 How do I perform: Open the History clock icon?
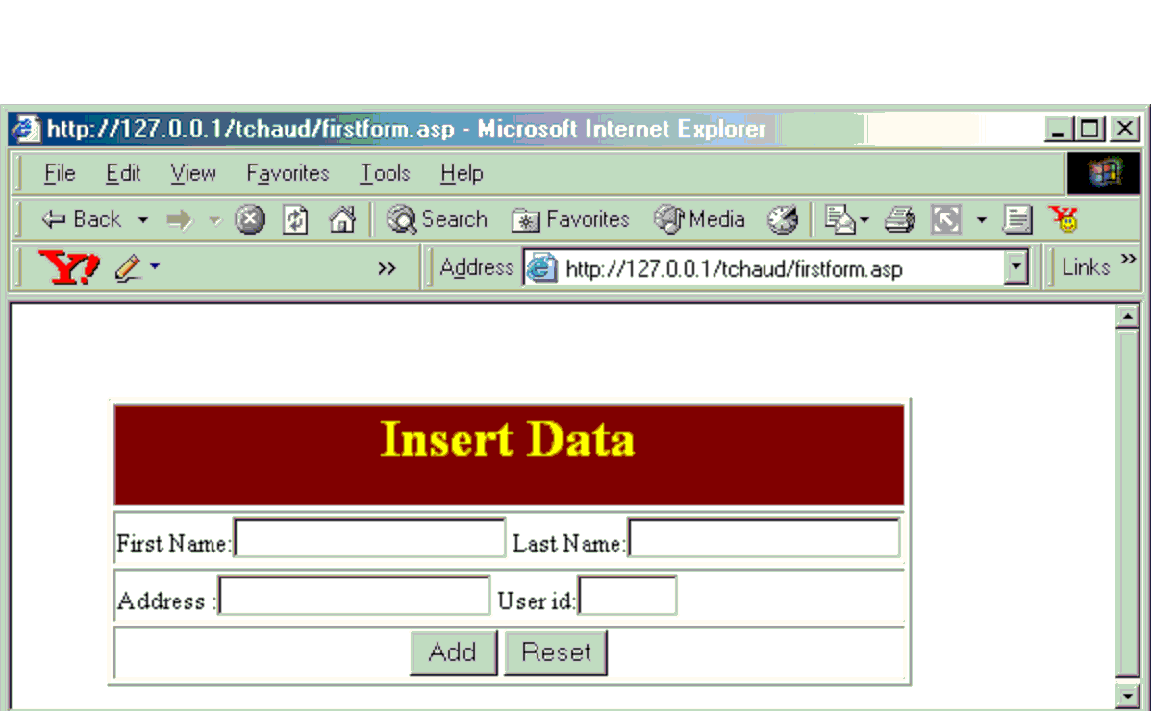click(782, 220)
